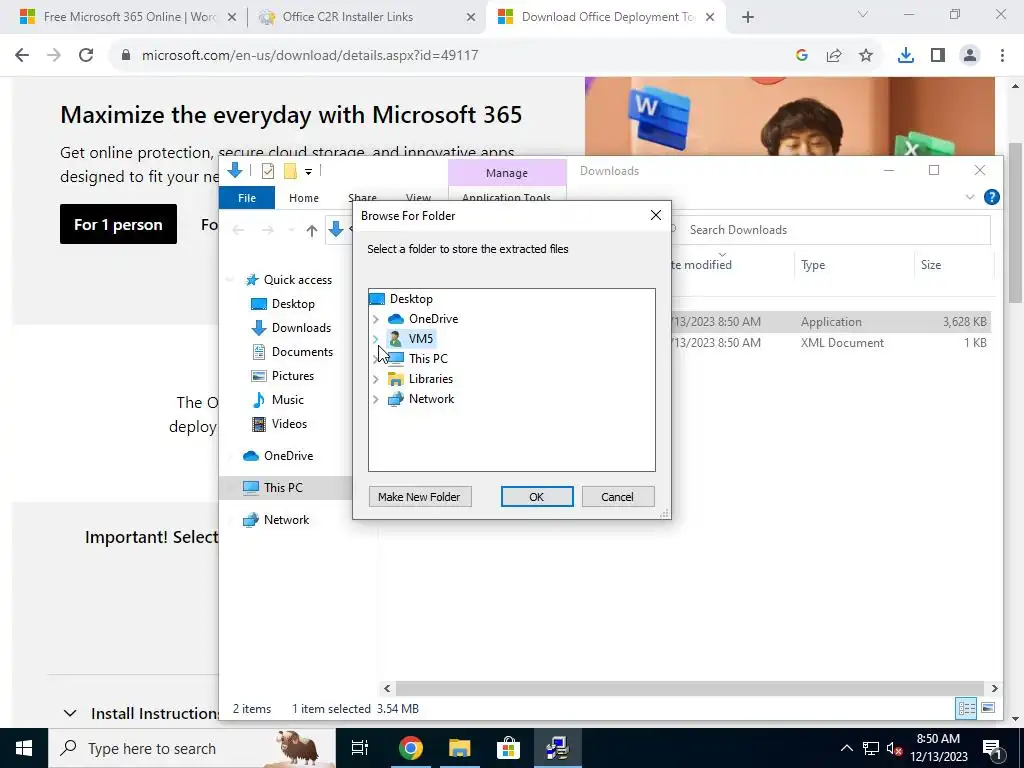Open Manage tab in Explorer
The image size is (1024, 768).
pyautogui.click(x=507, y=173)
